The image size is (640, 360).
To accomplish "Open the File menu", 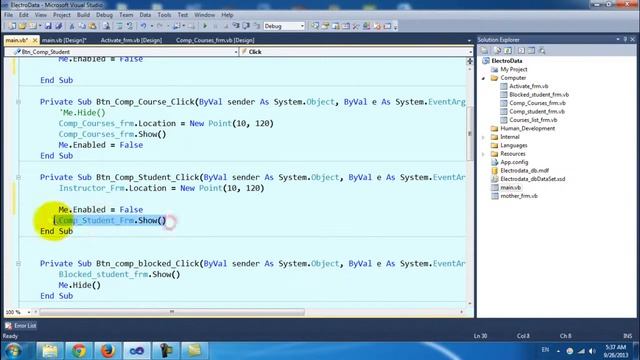I will [x=8, y=15].
